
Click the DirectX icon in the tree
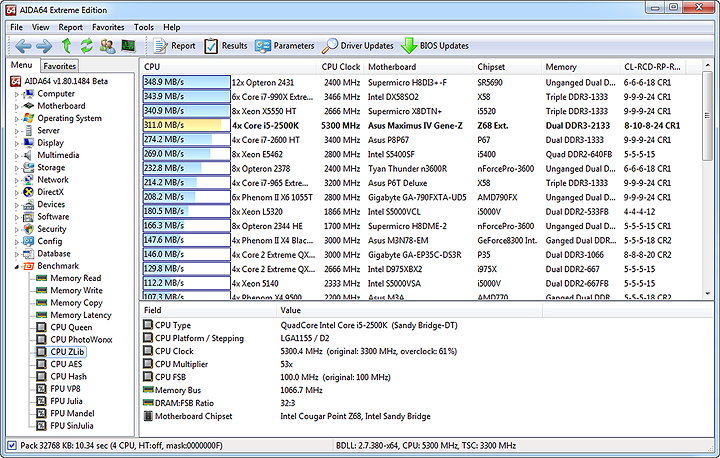pyautogui.click(x=28, y=192)
